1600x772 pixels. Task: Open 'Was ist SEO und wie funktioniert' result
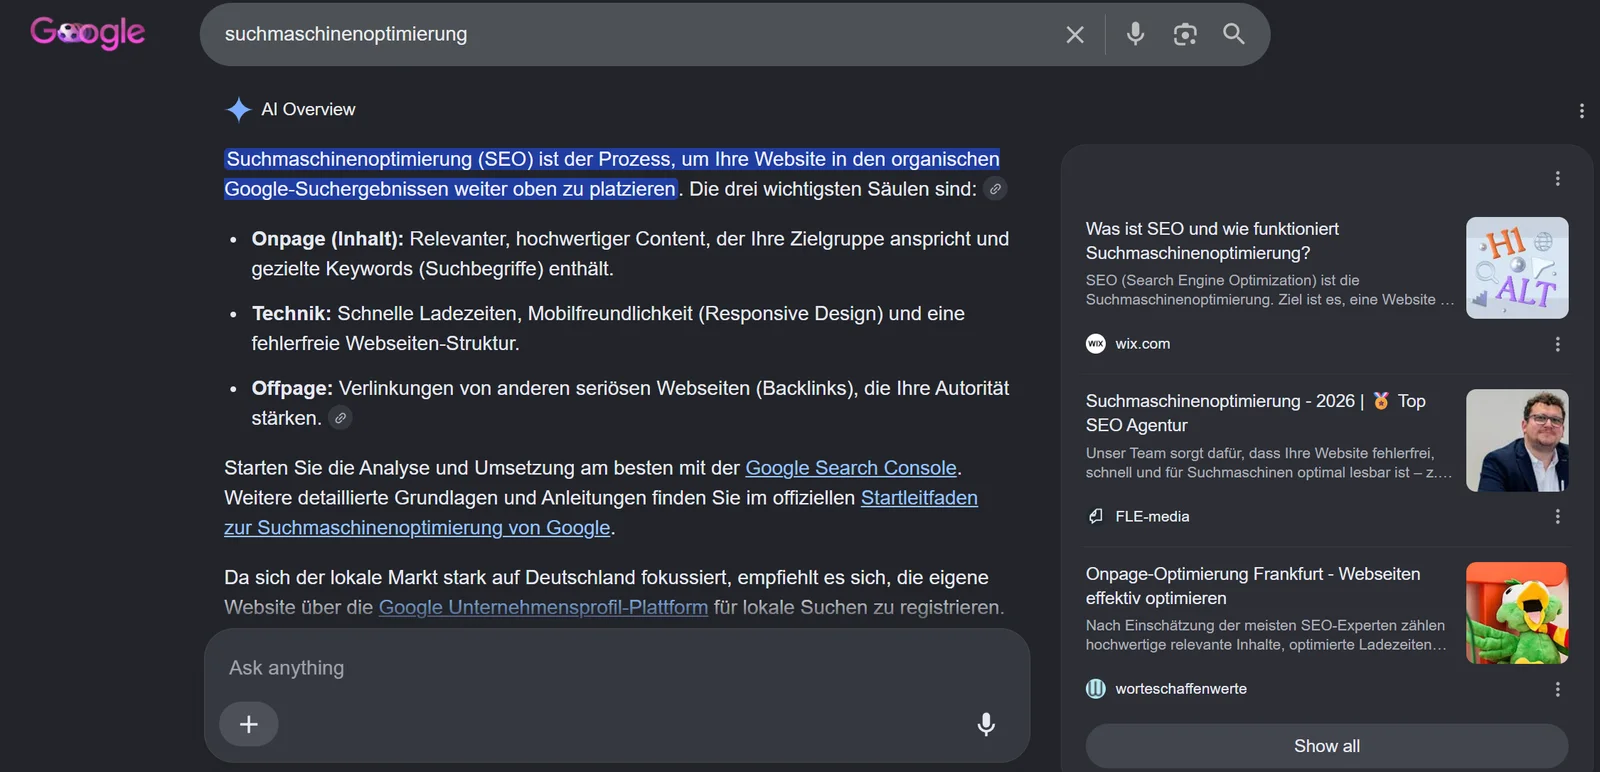pyautogui.click(x=1212, y=241)
